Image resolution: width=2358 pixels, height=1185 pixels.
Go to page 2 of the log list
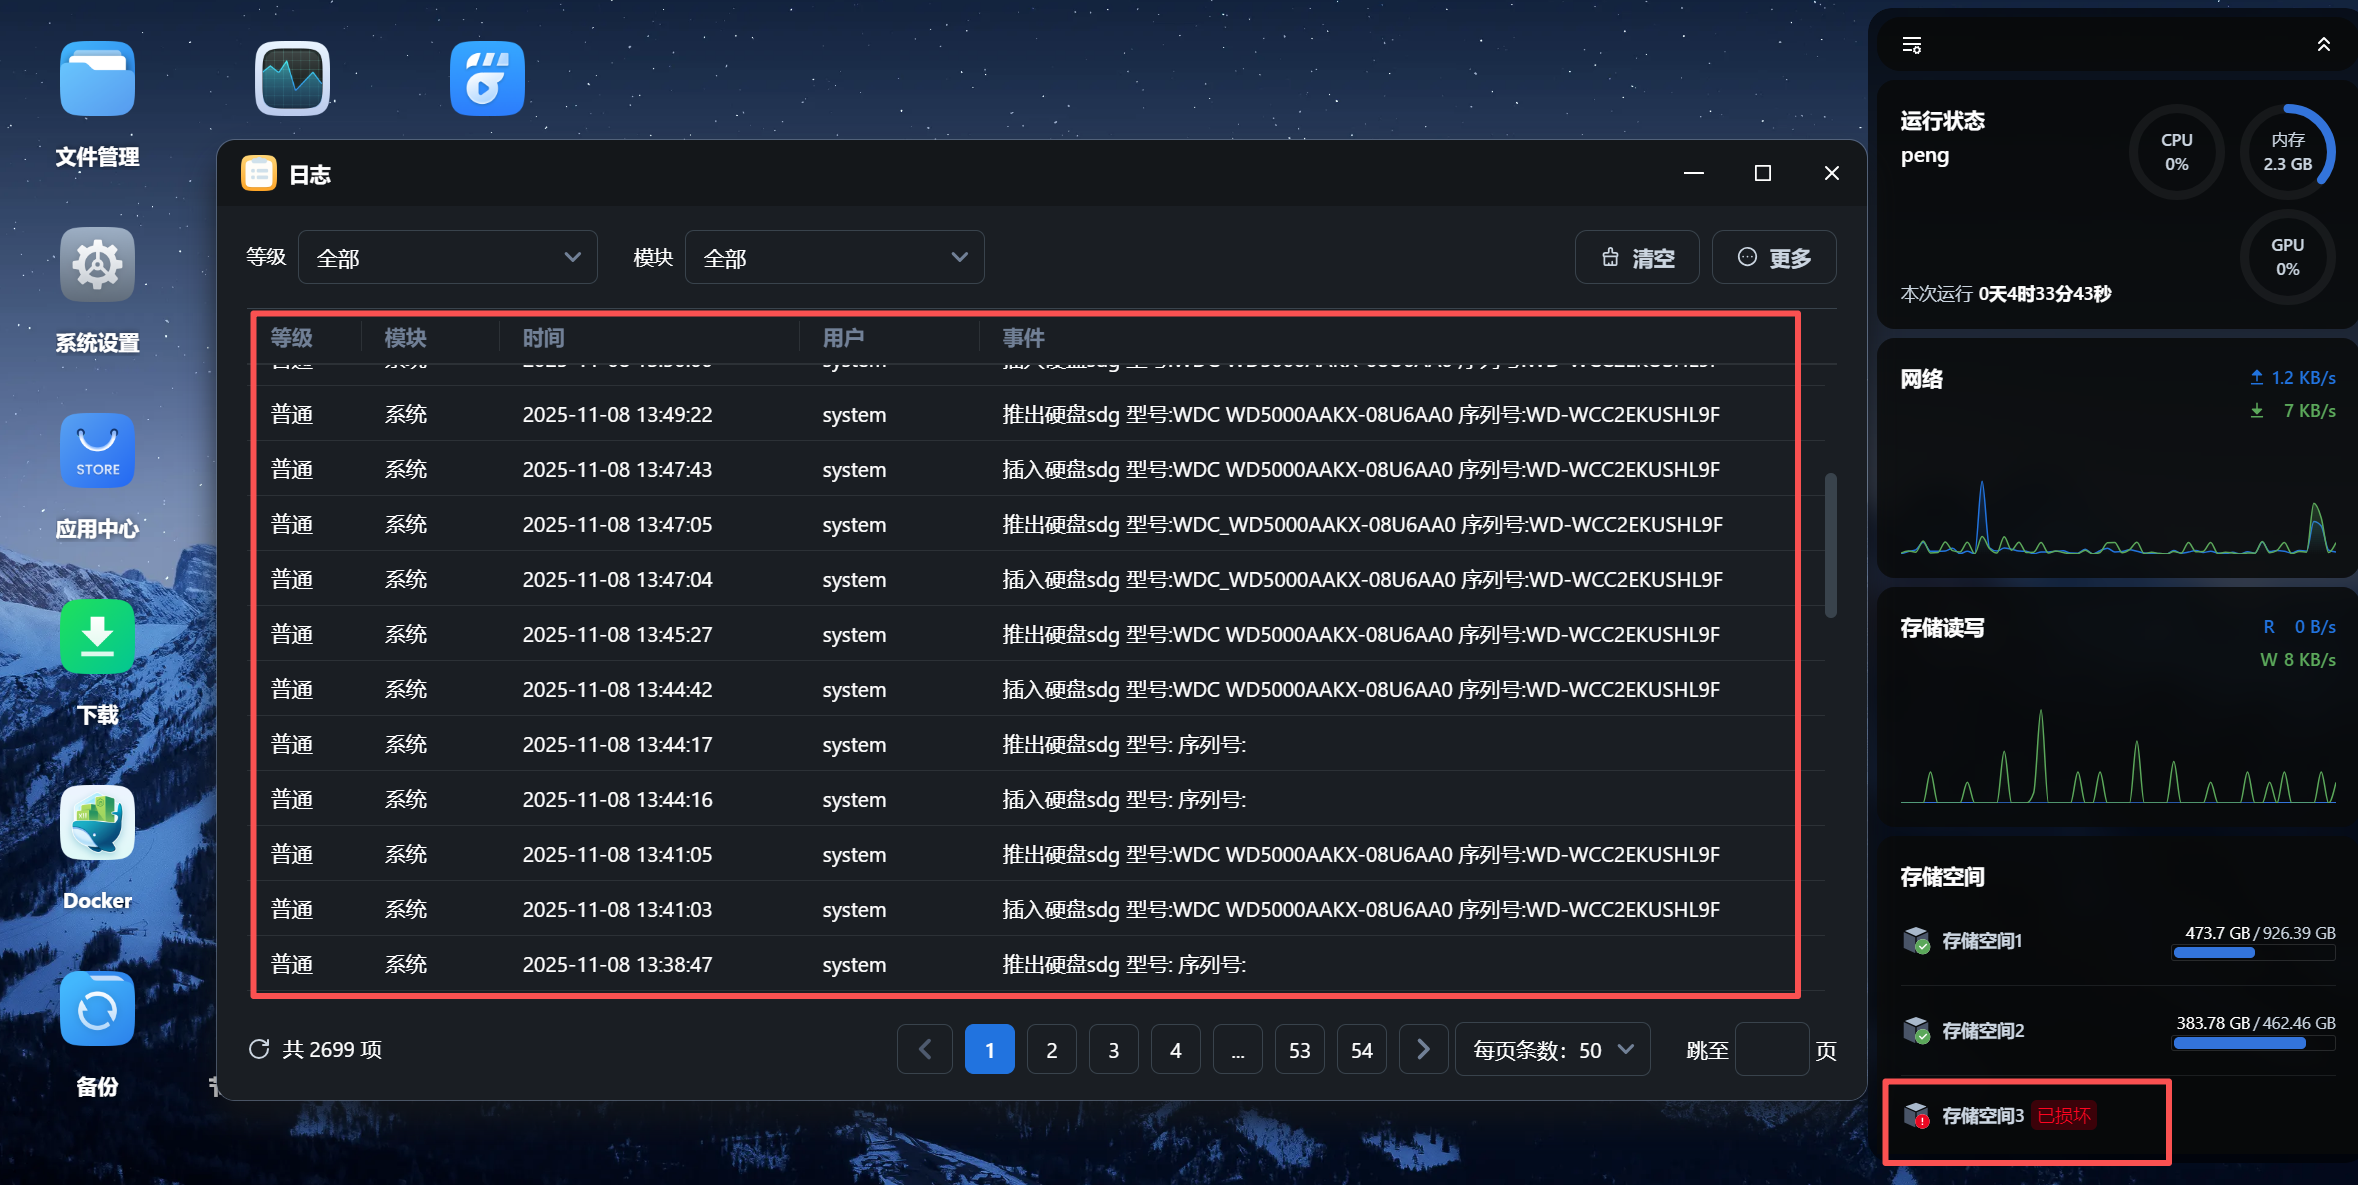(1051, 1049)
